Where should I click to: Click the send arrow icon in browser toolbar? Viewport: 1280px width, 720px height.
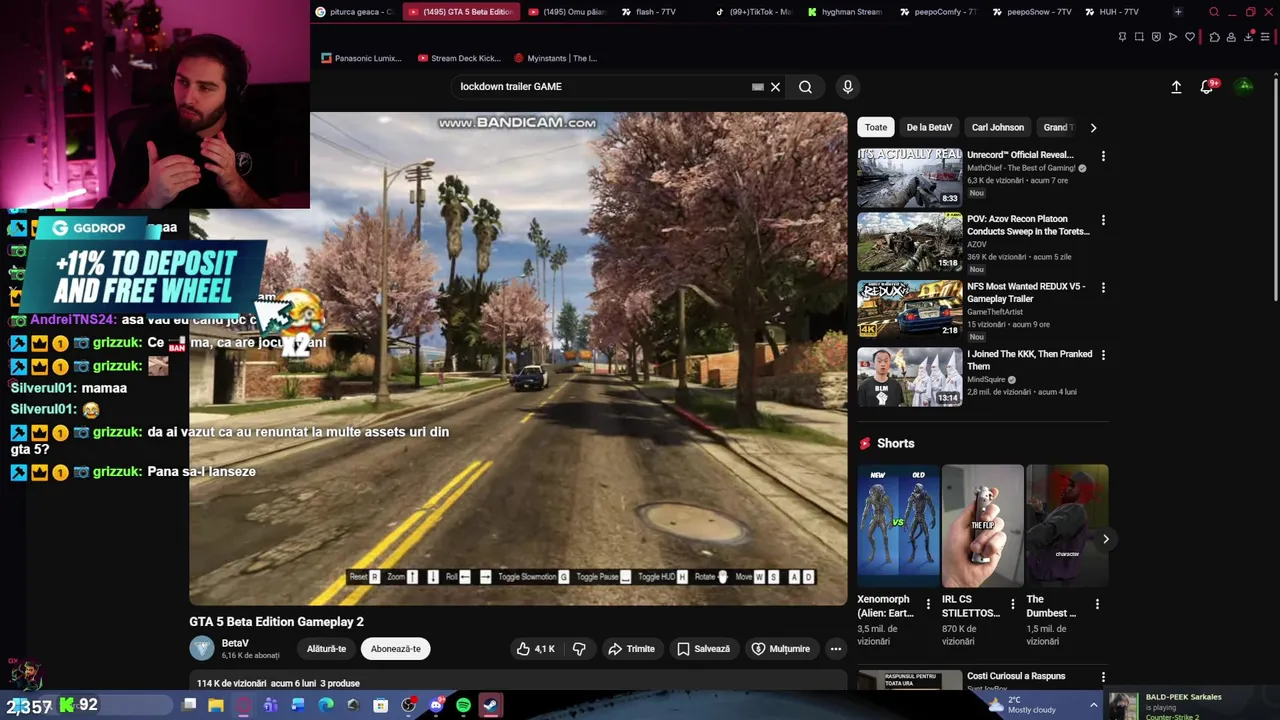(1173, 37)
